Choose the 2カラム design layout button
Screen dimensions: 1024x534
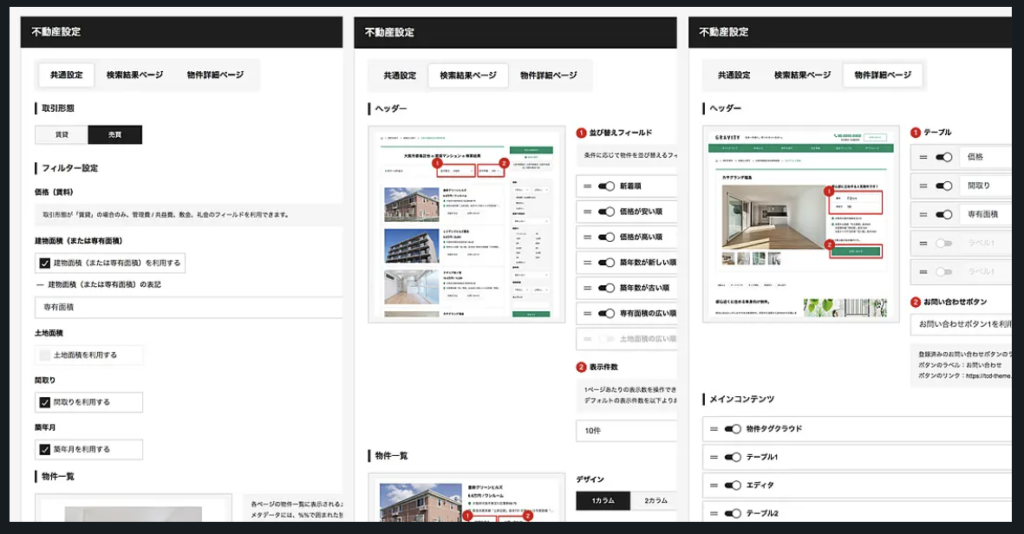click(655, 500)
